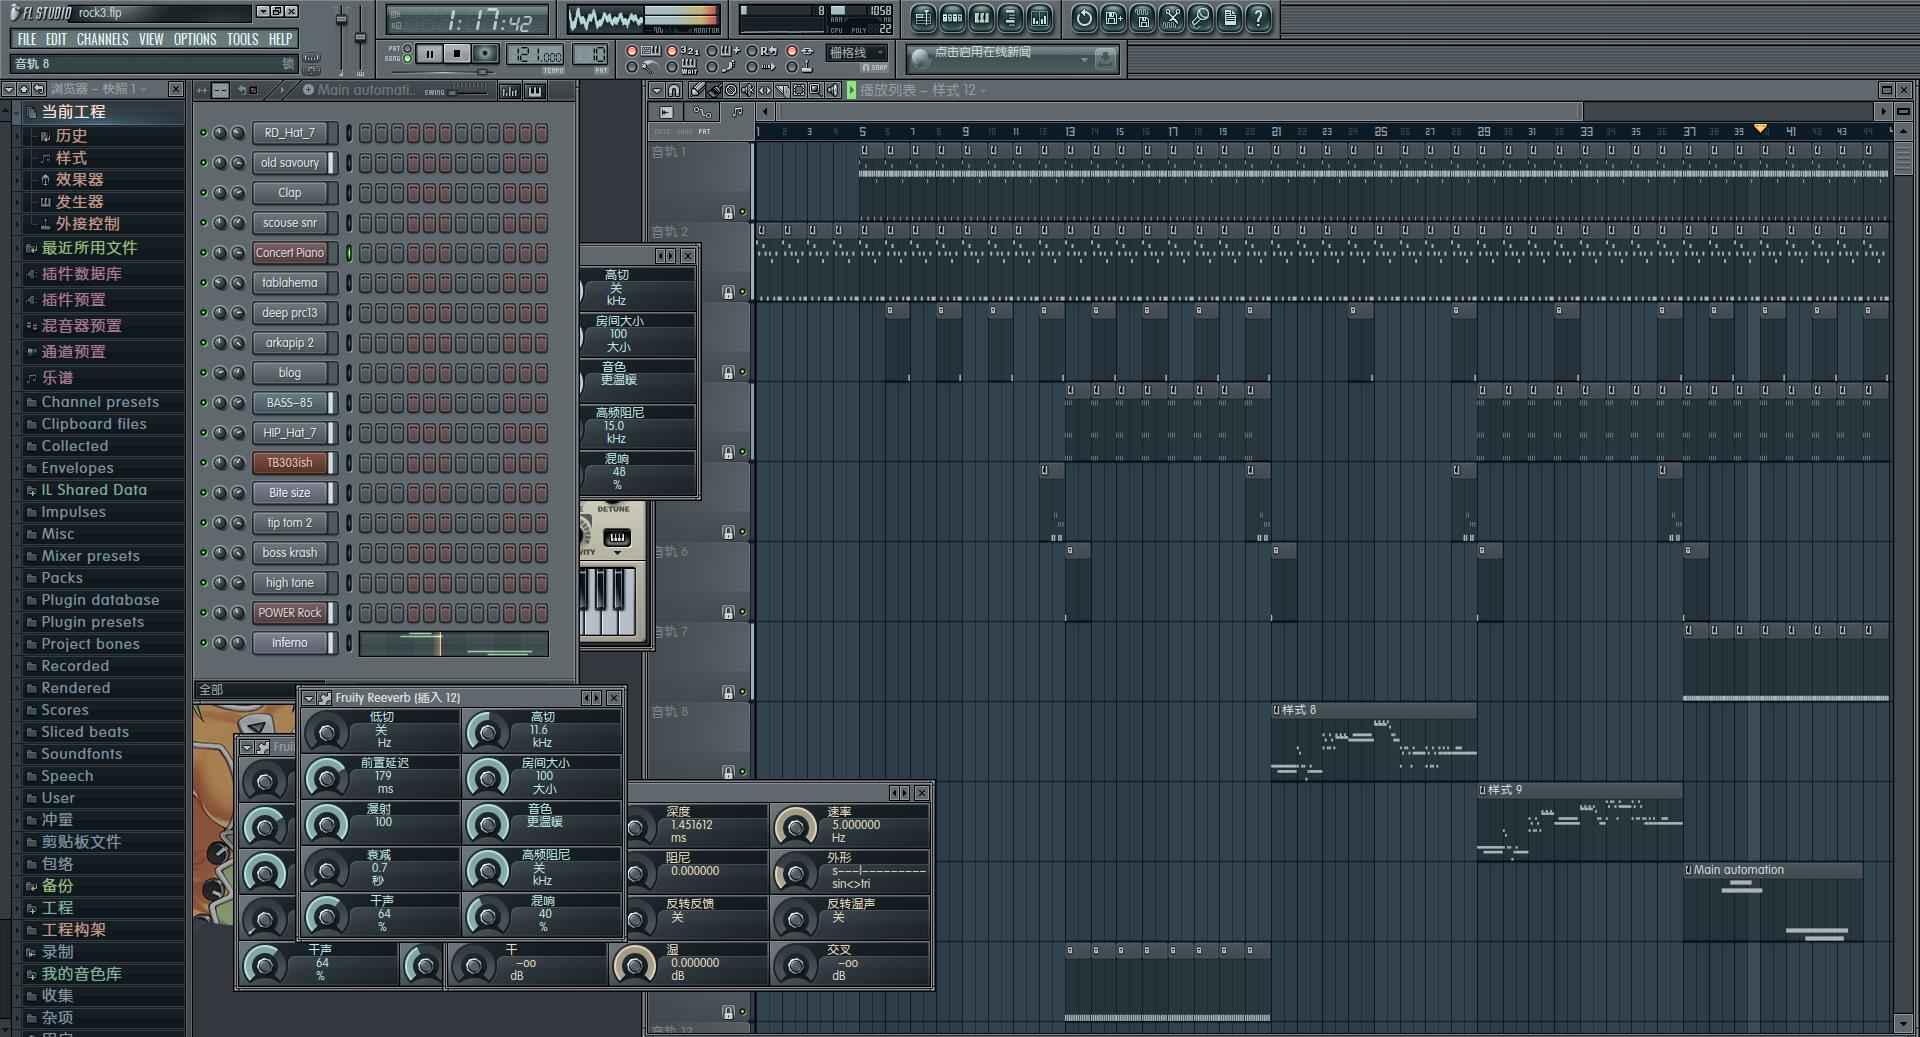Save new version with the floppy-plus icon

pyautogui.click(x=1113, y=17)
